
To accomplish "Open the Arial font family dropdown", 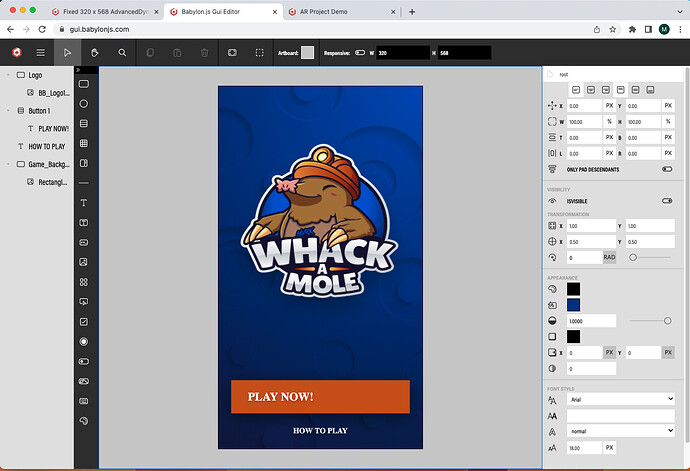I will coord(620,399).
